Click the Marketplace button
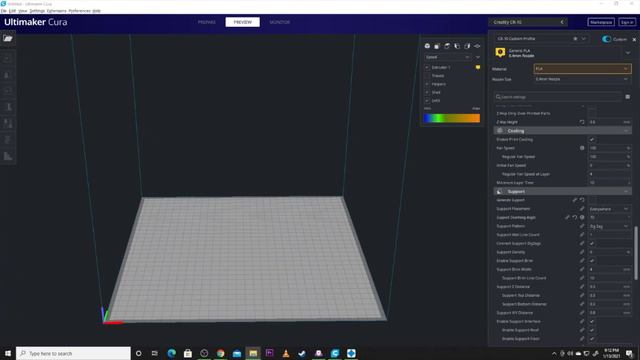This screenshot has width=640, height=360. point(601,22)
